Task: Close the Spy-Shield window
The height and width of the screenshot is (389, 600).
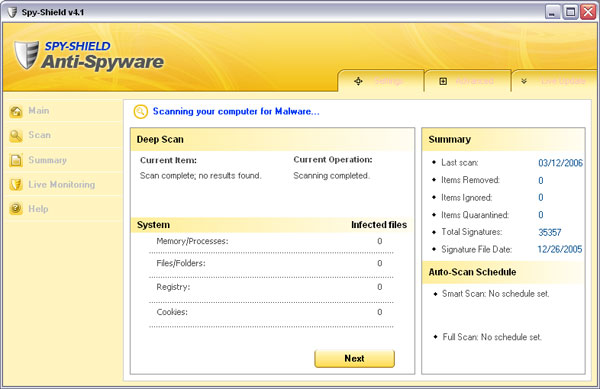Action: pos(588,12)
